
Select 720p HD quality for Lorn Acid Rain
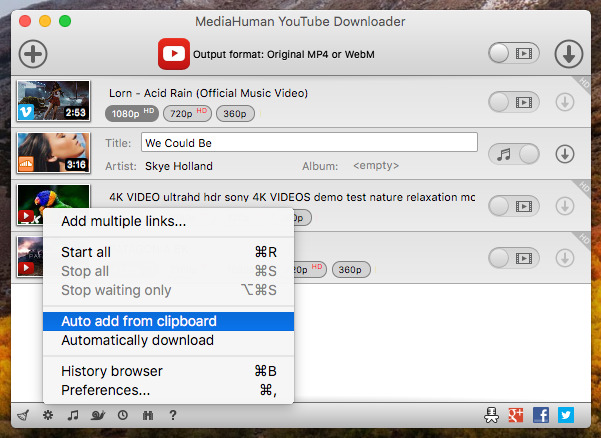click(187, 113)
